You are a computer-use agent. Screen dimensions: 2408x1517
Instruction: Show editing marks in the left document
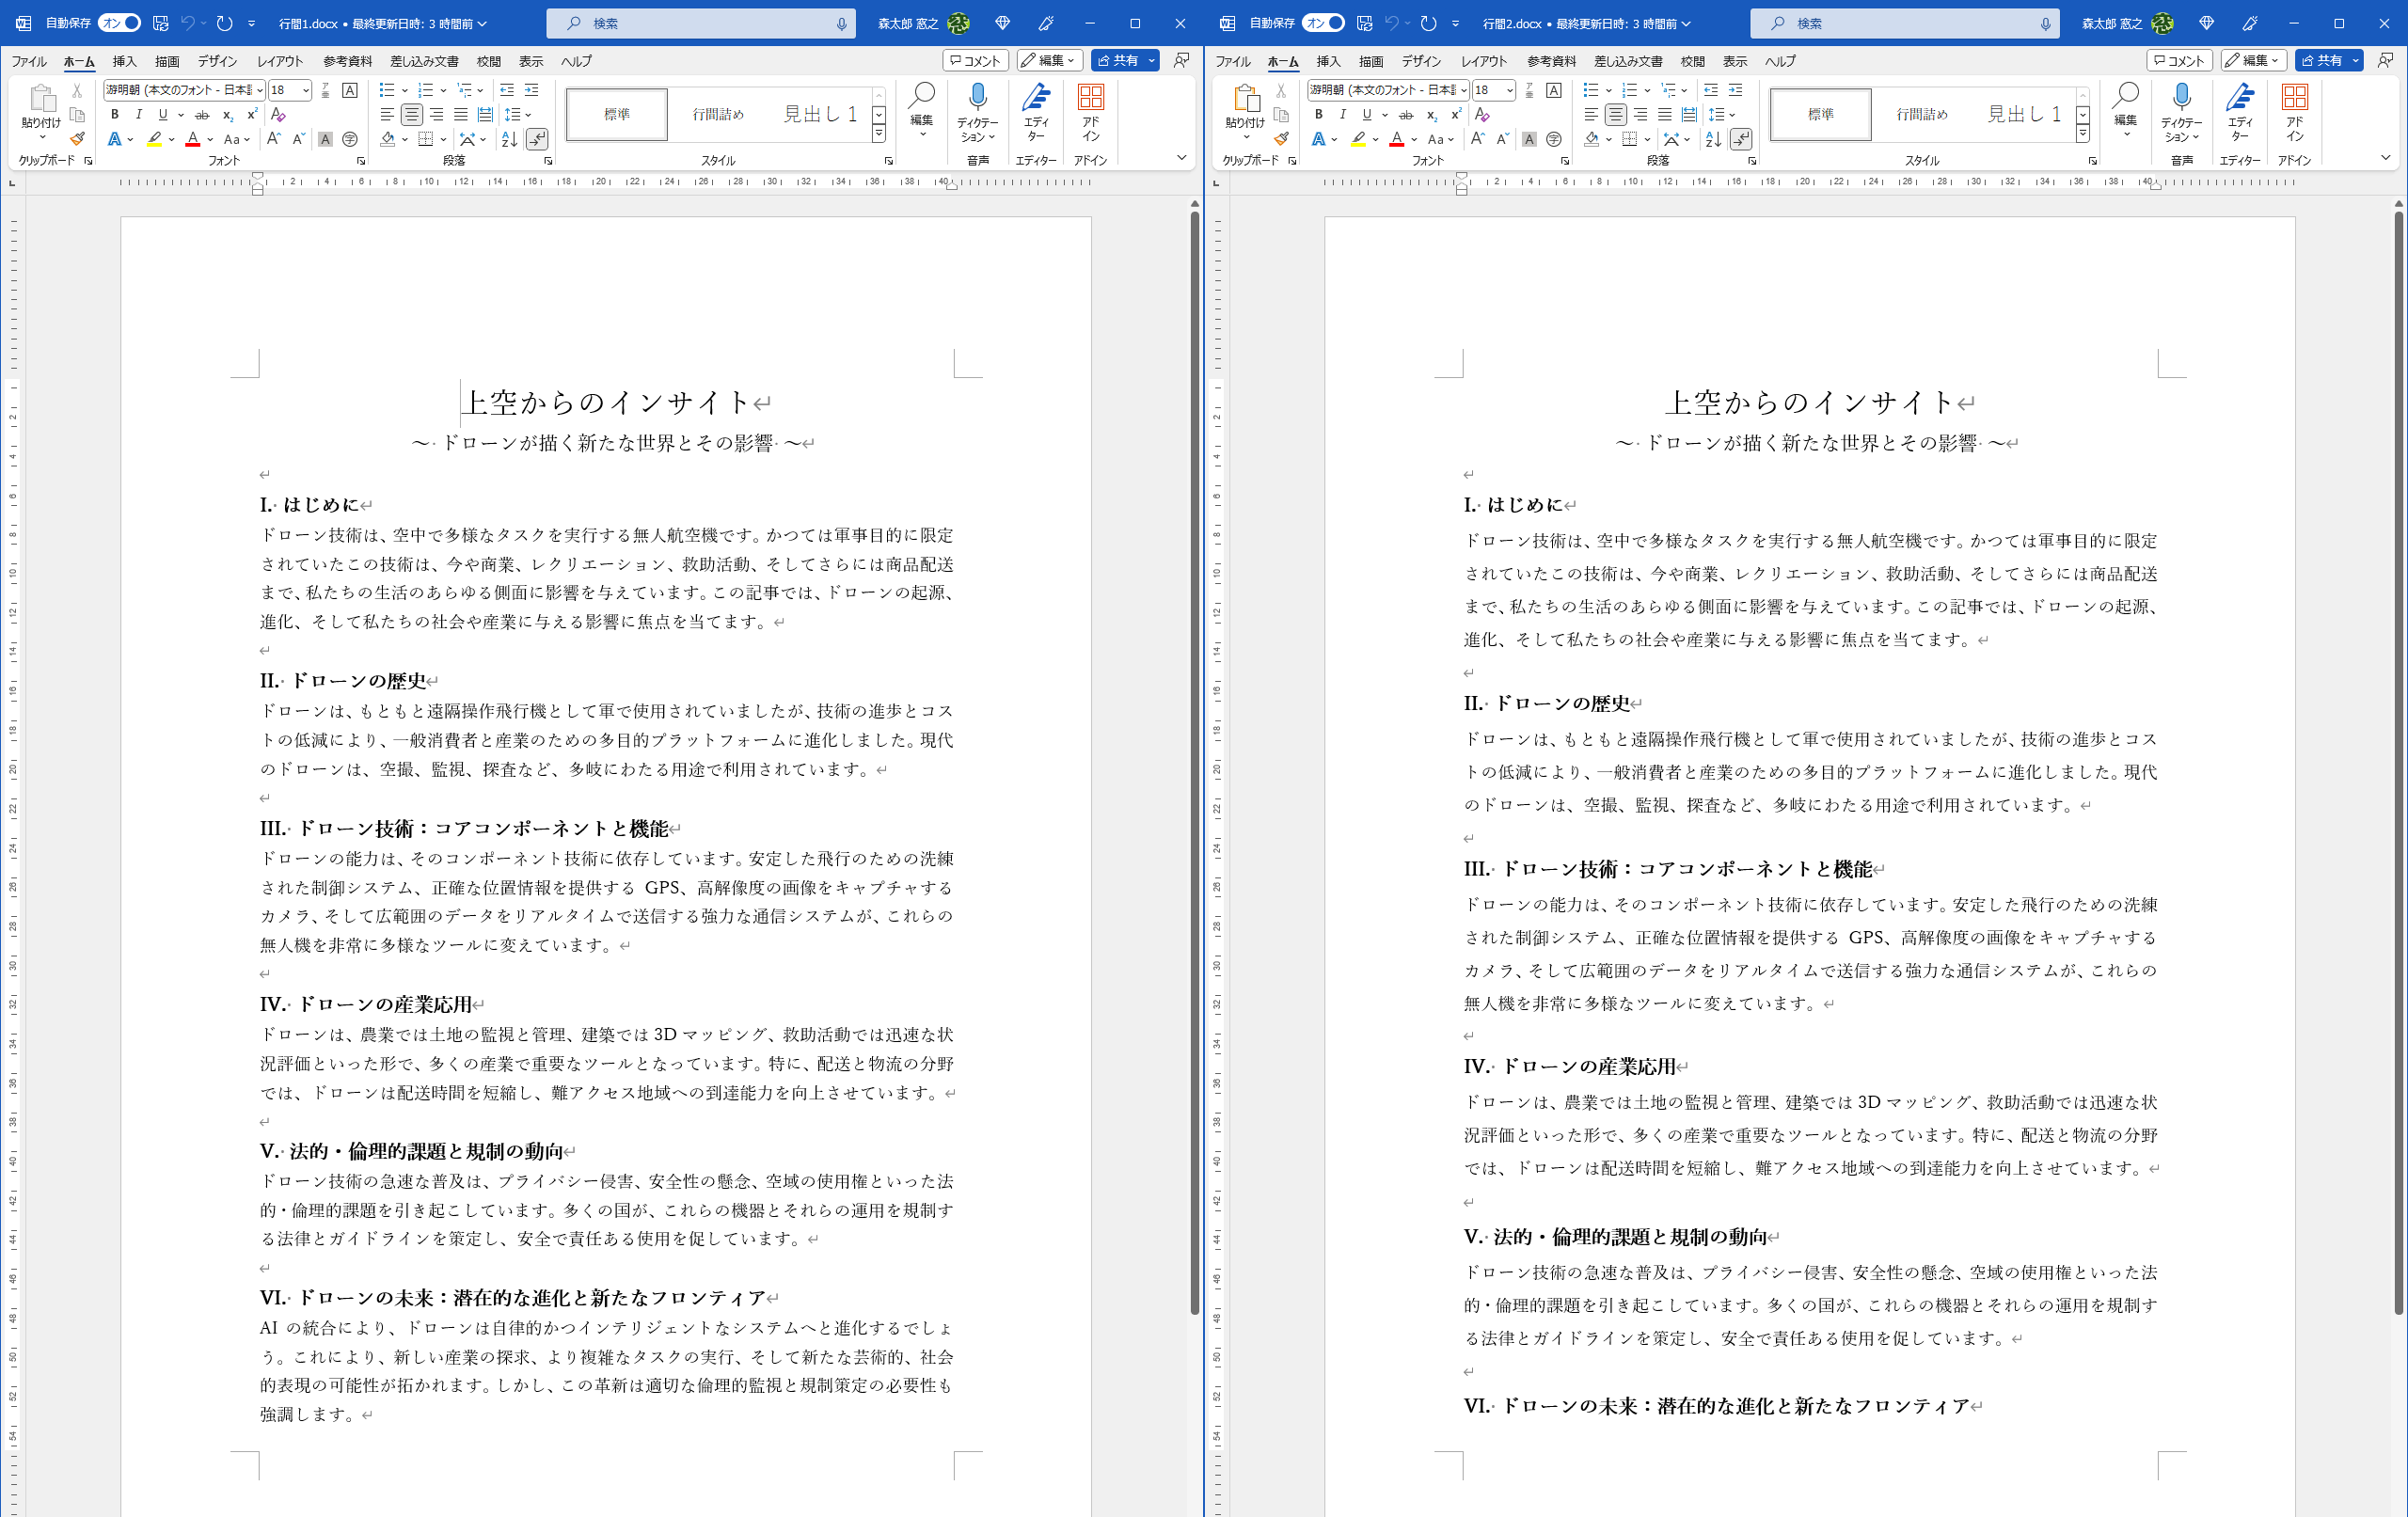(x=538, y=139)
